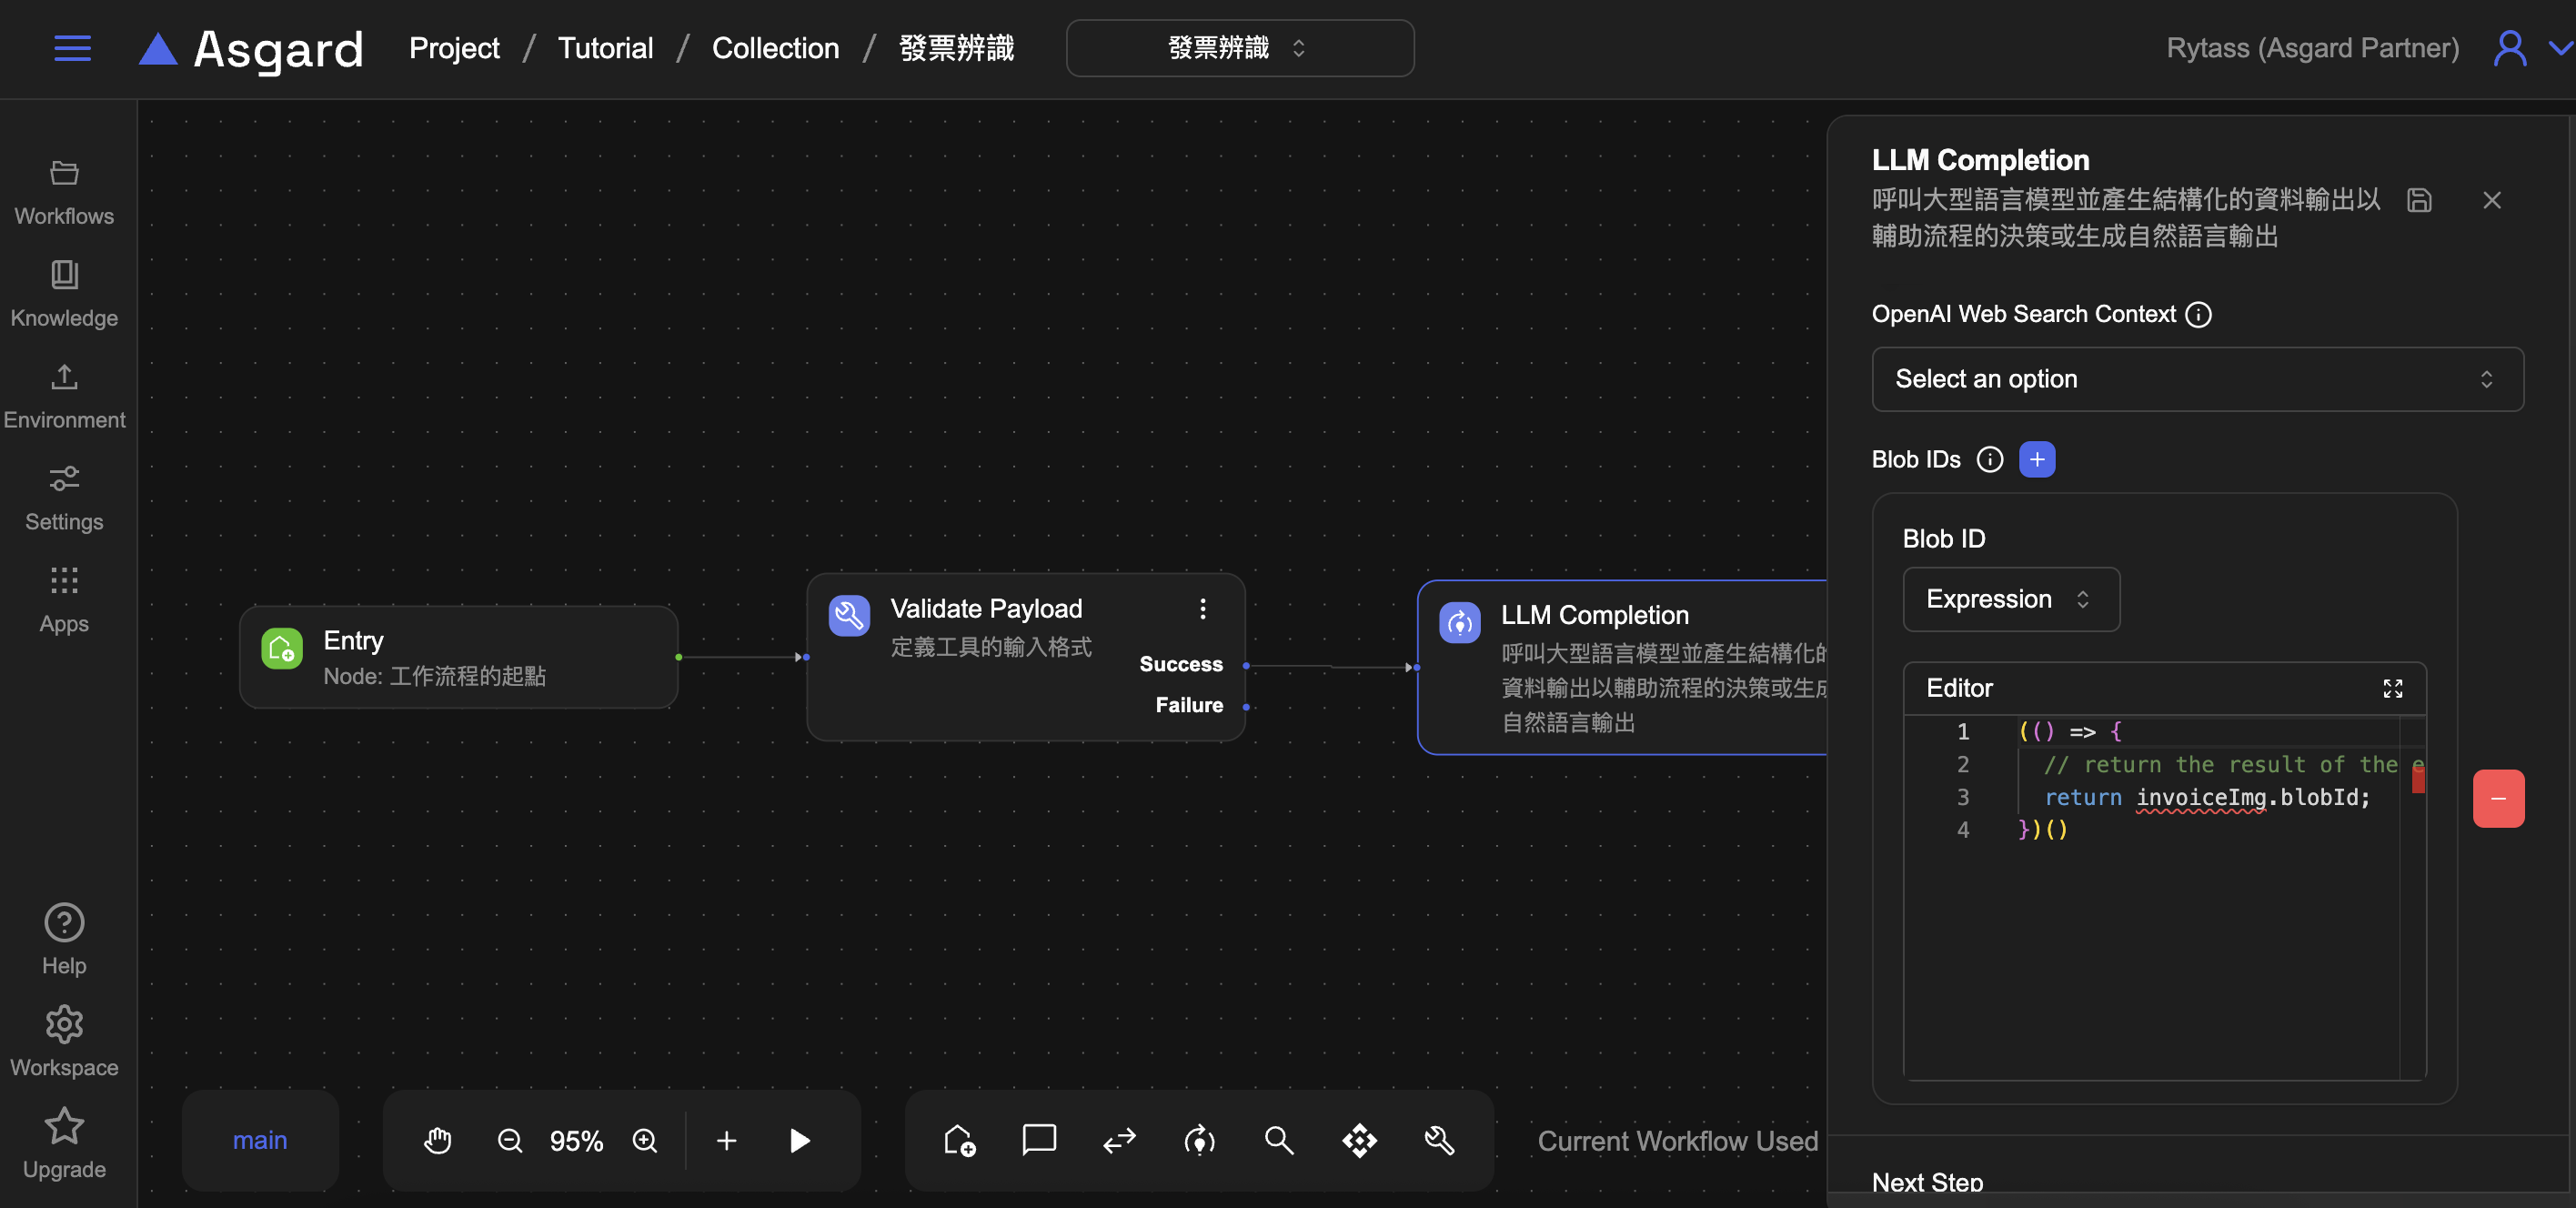Screen dimensions: 2576x1208
Task: Switch to the Knowledge sidebar section
Action: coord(63,293)
